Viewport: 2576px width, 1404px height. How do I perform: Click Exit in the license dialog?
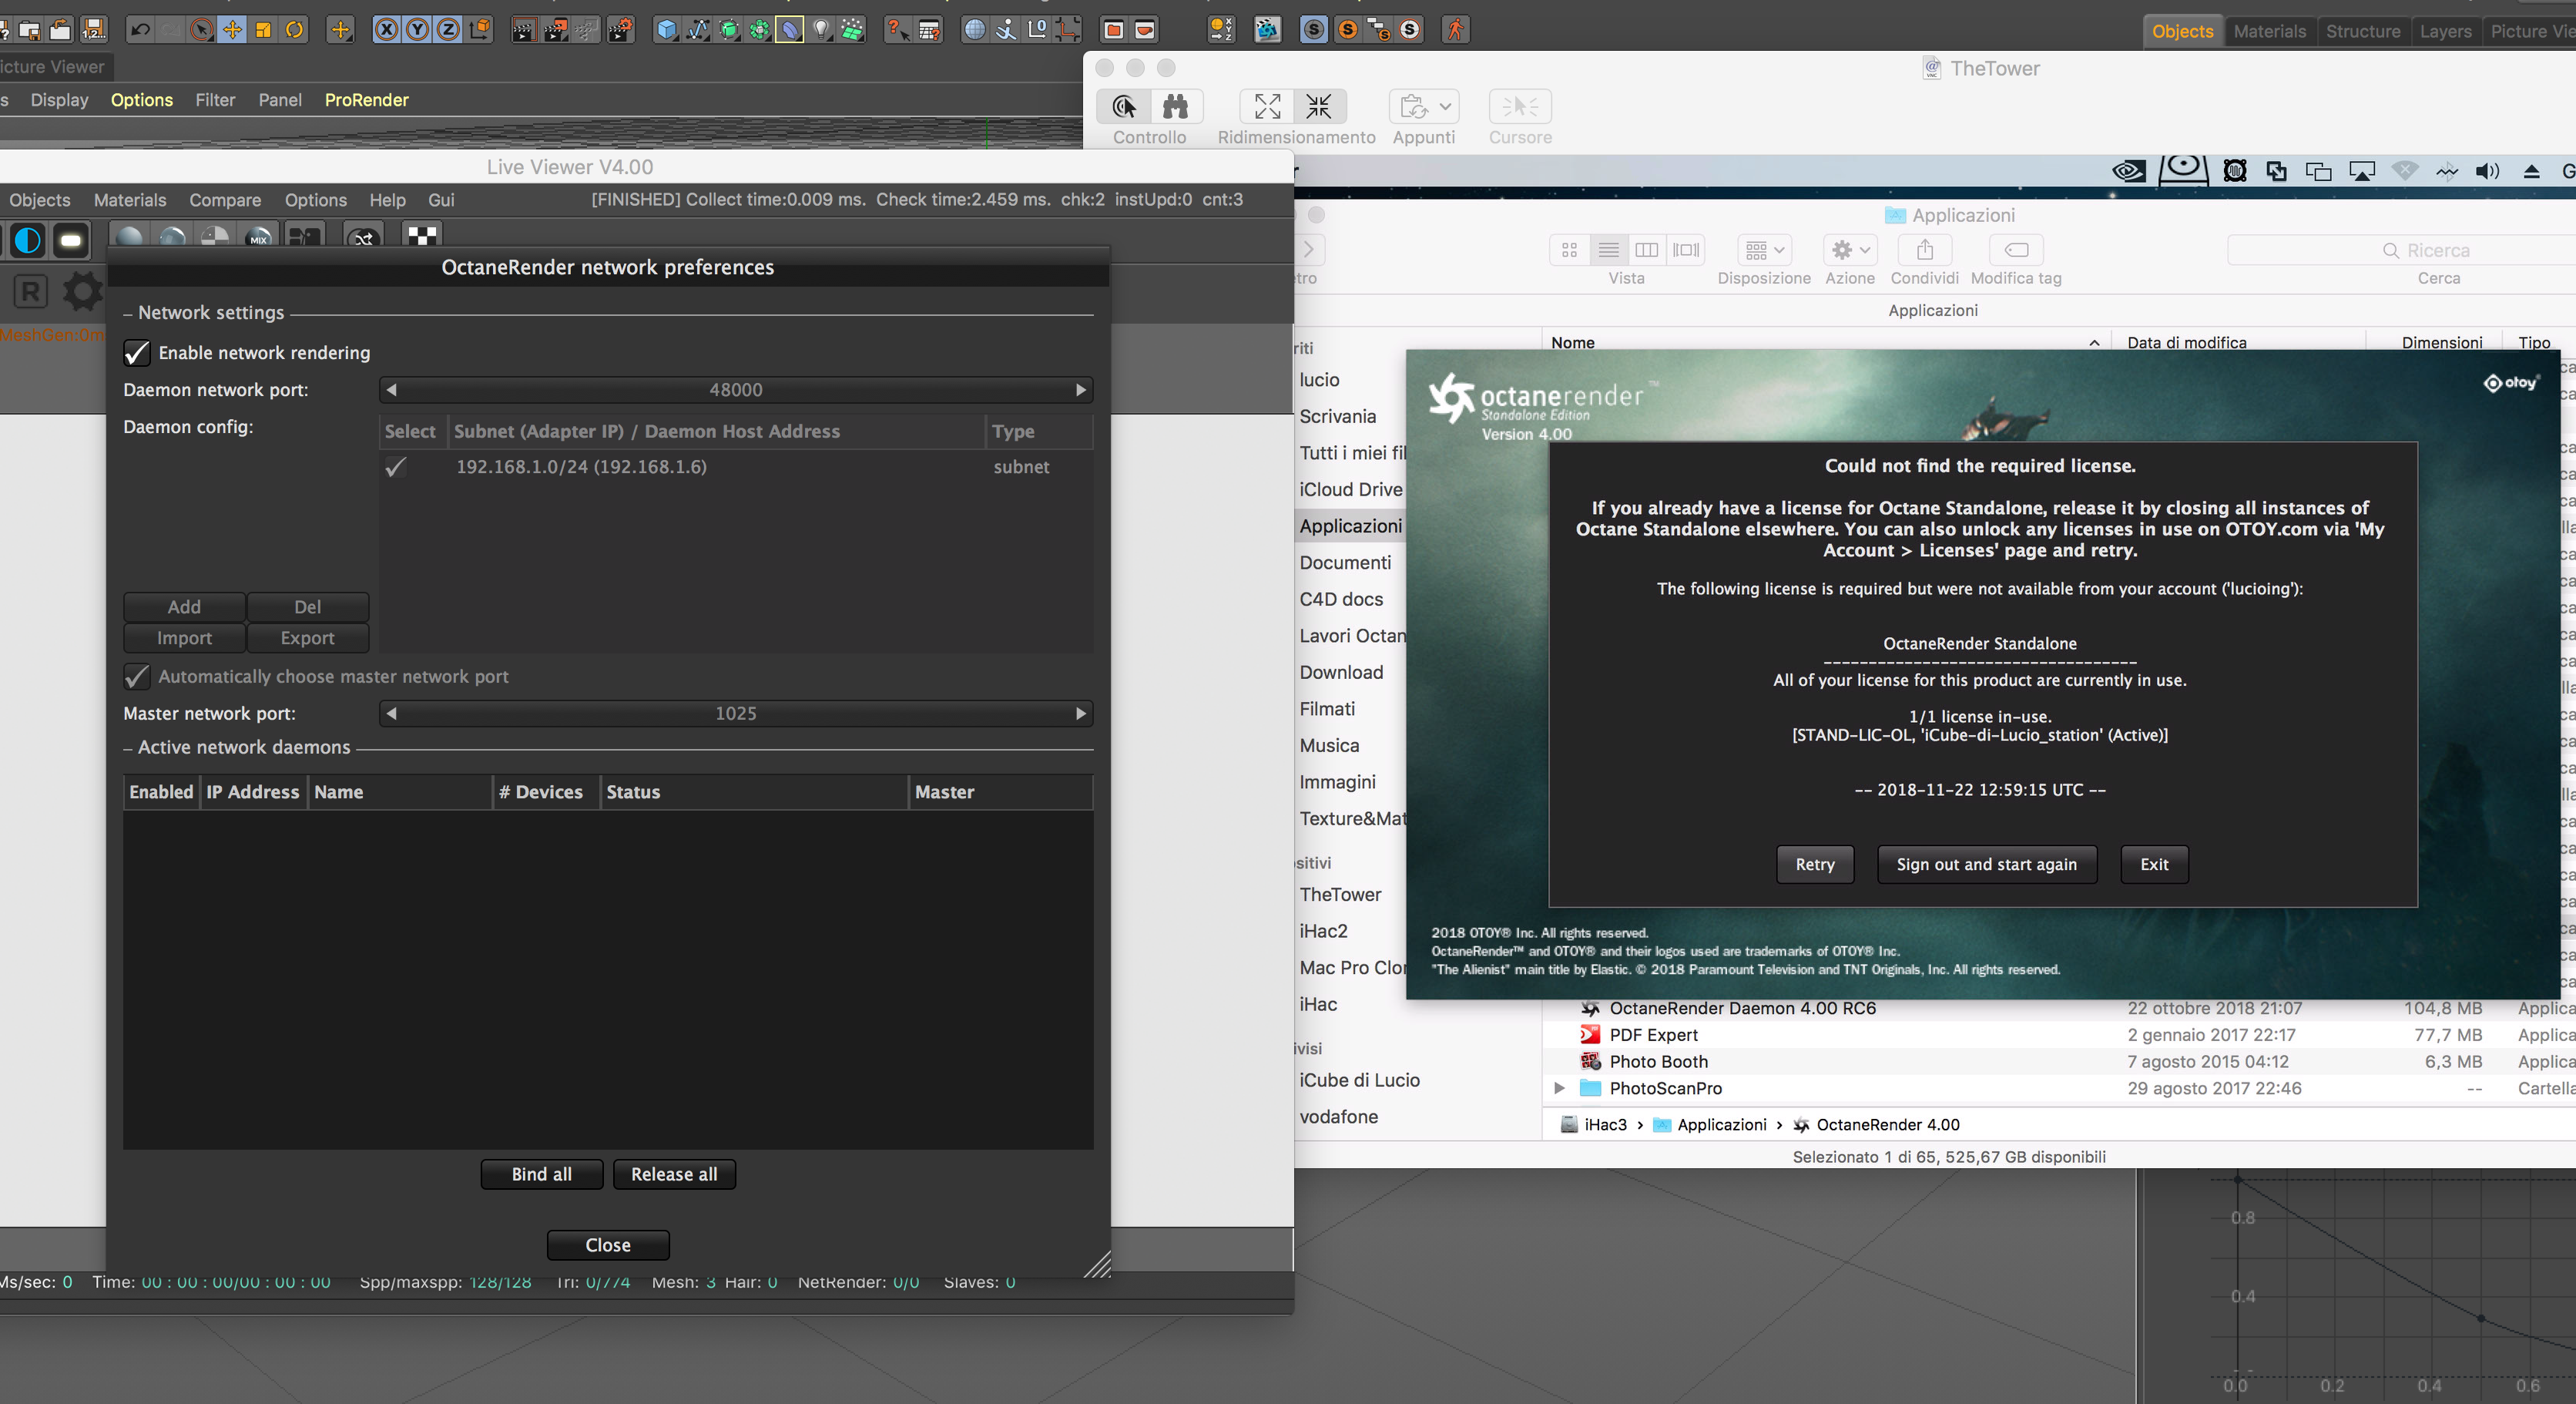pos(2154,864)
